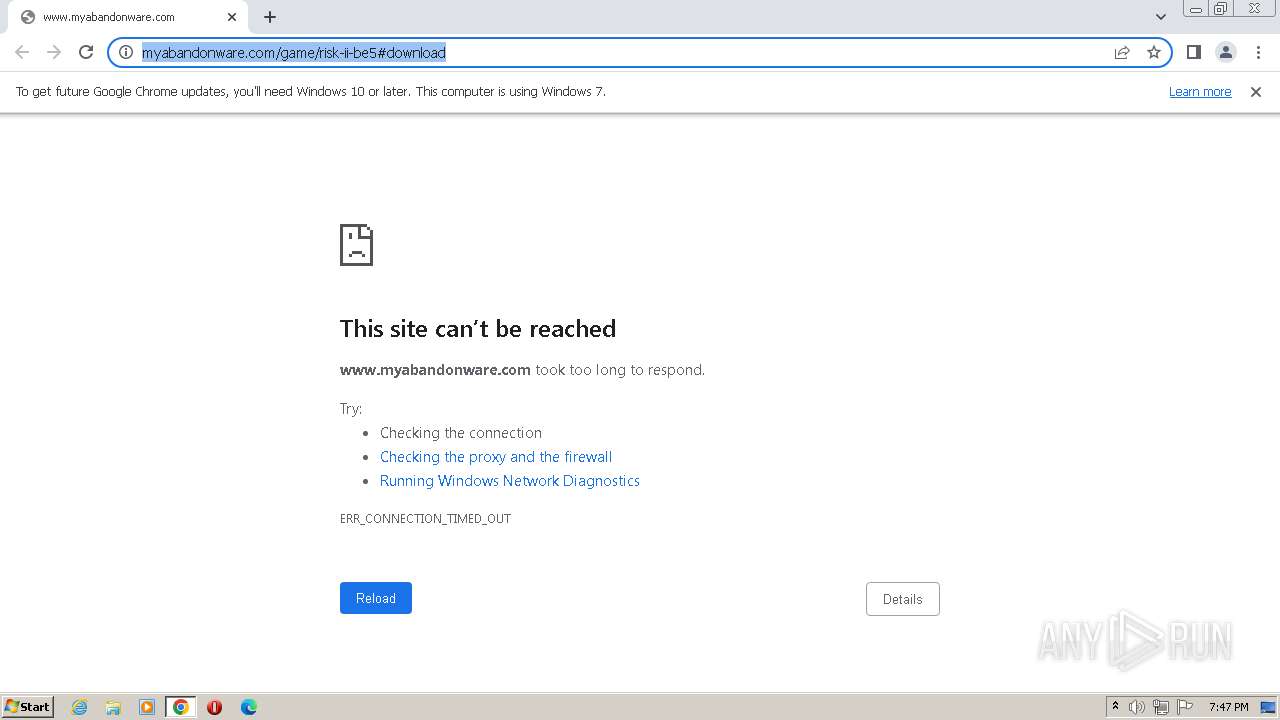Open Running Windows Network Diagnostics link
The width and height of the screenshot is (1280, 720).
coord(510,481)
